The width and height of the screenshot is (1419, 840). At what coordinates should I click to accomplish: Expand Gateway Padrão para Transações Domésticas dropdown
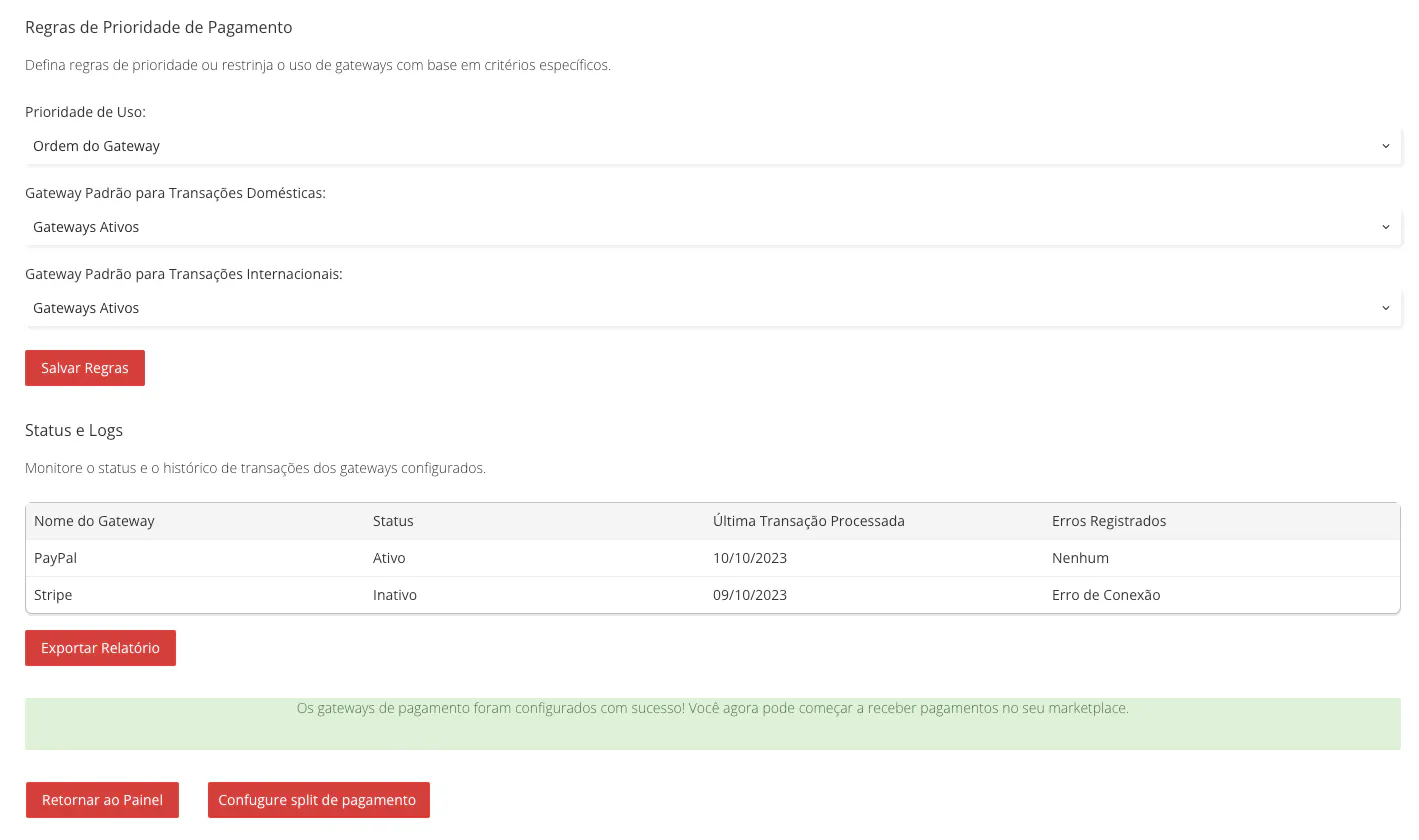[712, 227]
